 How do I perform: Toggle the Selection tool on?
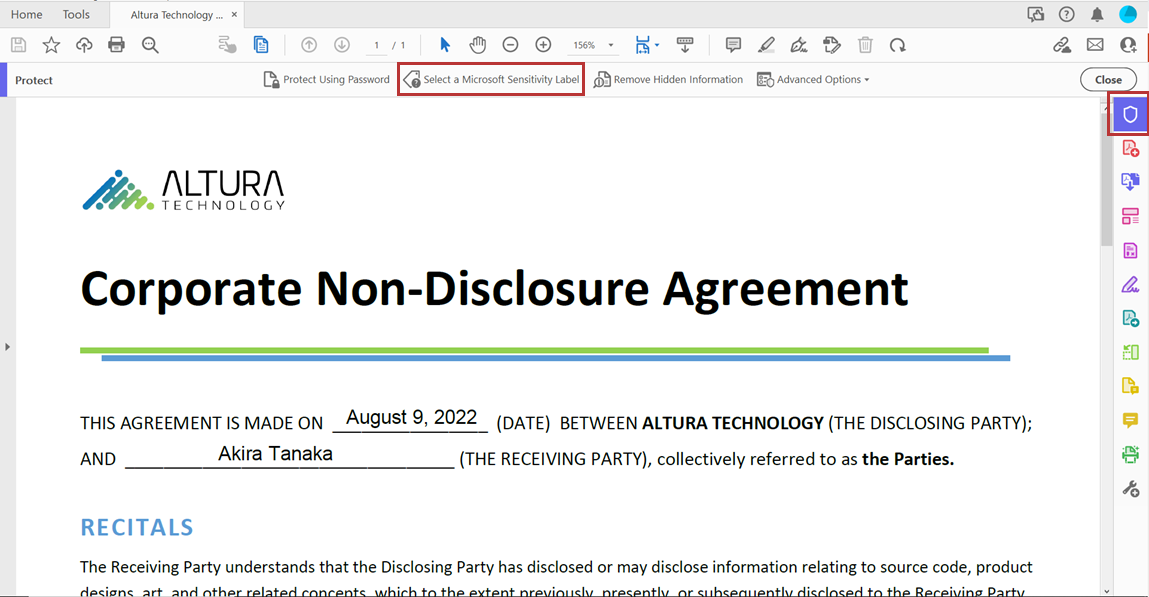[x=443, y=44]
